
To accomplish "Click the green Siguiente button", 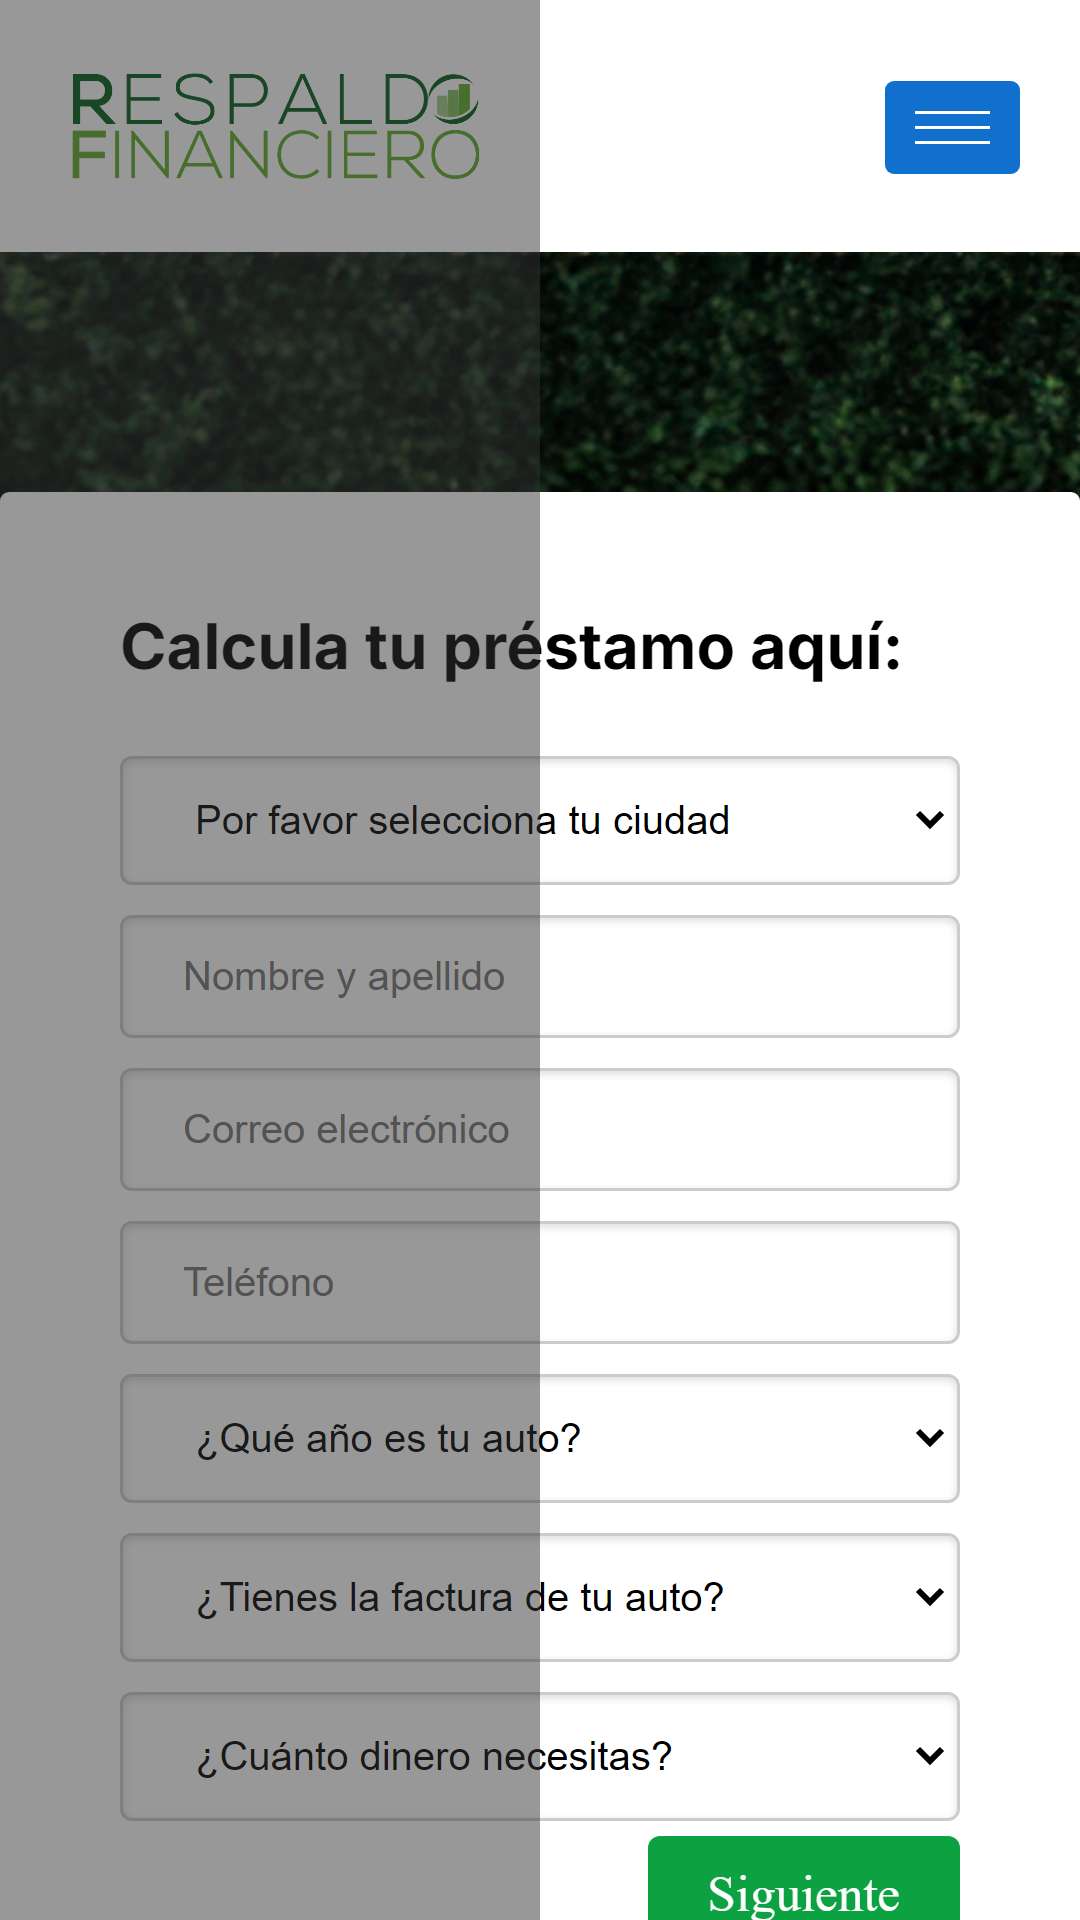I will [804, 1880].
